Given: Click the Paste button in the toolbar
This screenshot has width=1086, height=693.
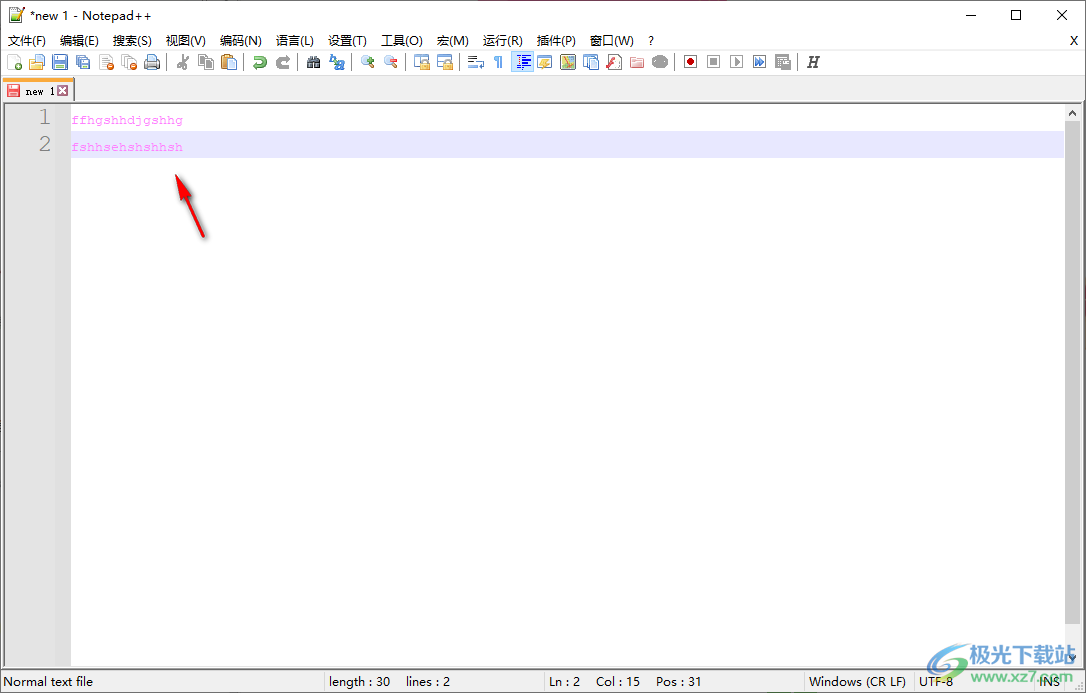Looking at the screenshot, I should 228,61.
